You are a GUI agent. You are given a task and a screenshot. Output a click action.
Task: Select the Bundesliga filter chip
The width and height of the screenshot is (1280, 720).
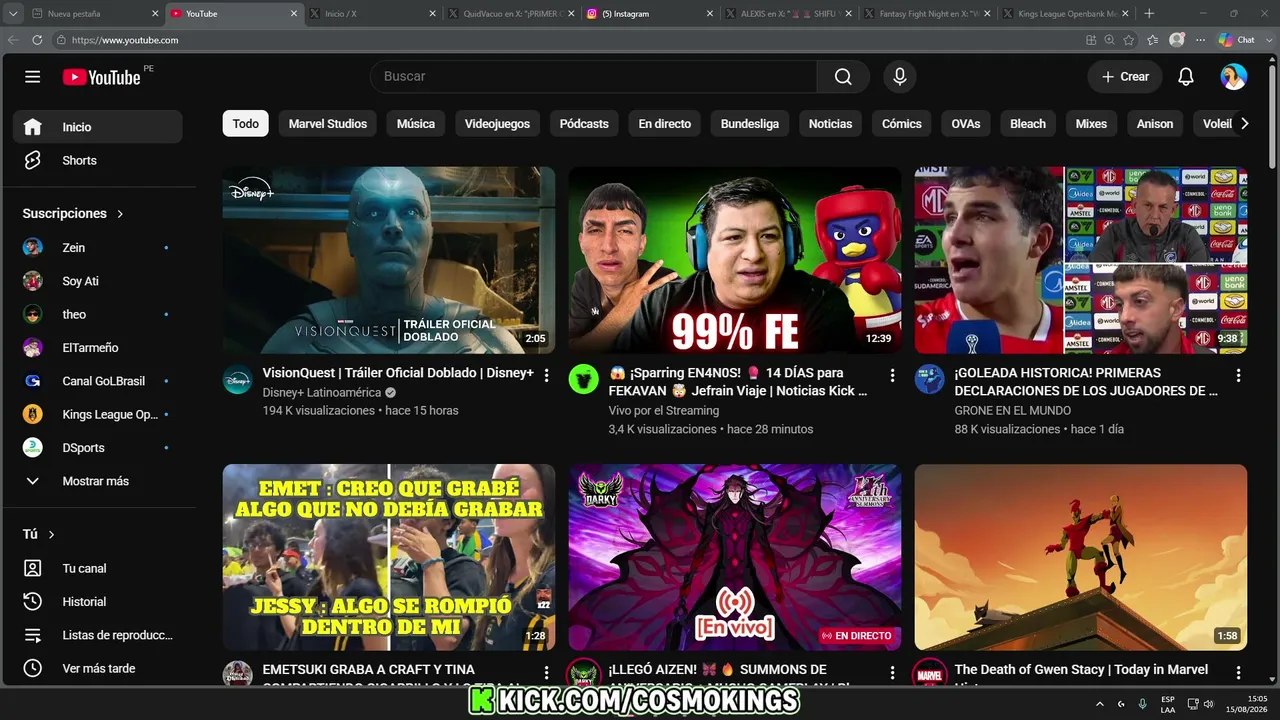tap(750, 124)
